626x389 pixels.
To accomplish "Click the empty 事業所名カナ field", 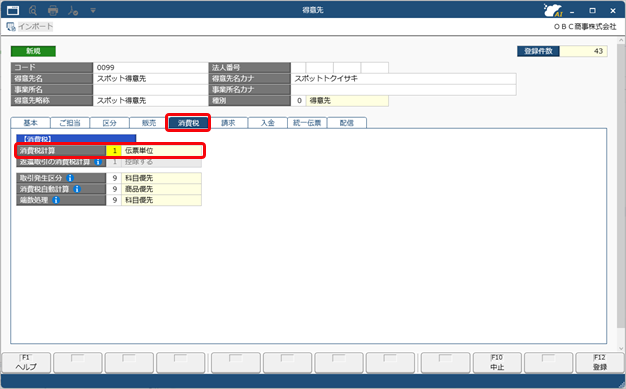I will pyautogui.click(x=403, y=89).
